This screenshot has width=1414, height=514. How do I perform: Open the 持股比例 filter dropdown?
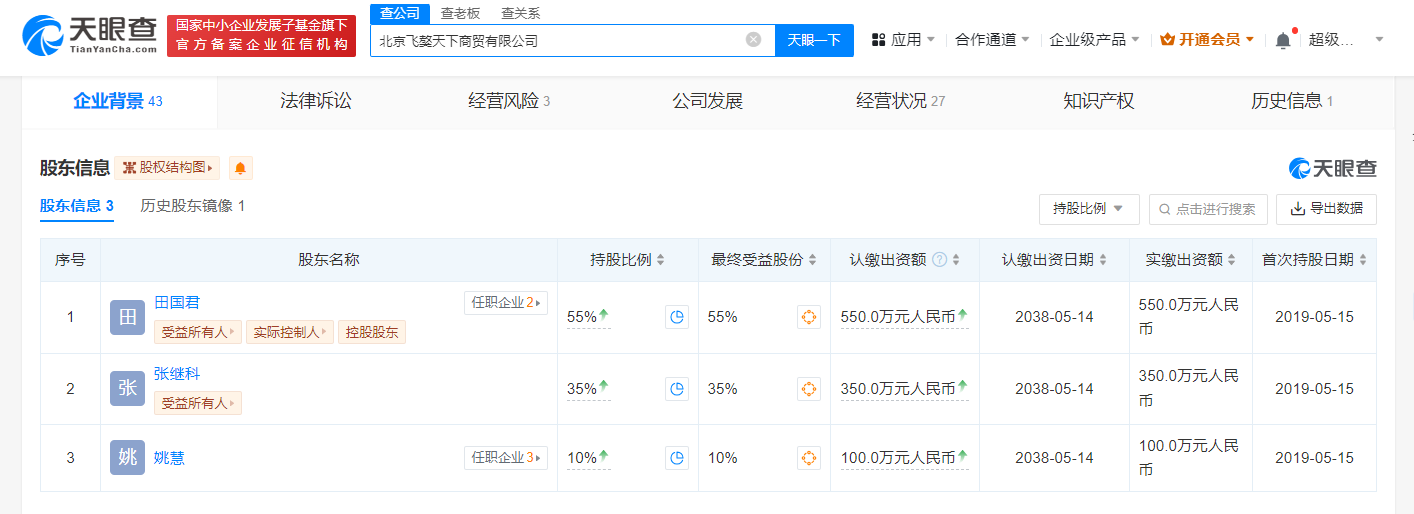coord(1088,209)
